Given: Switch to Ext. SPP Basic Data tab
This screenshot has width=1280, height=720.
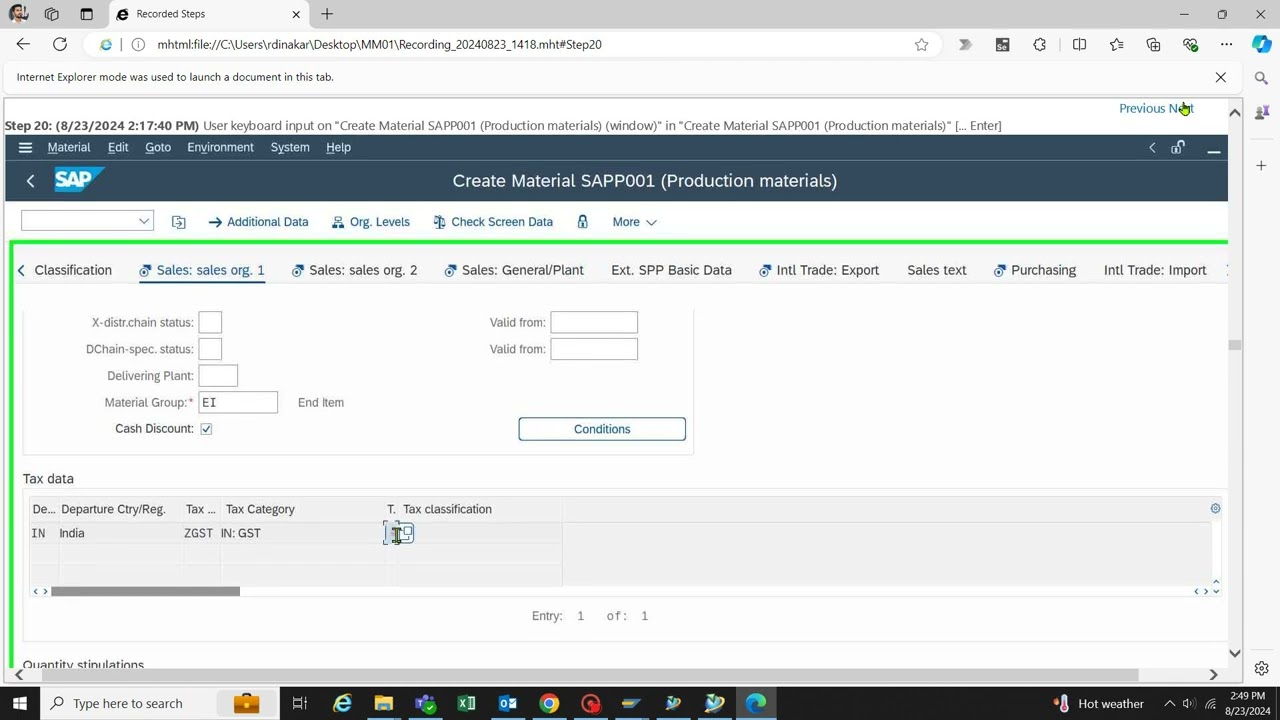Looking at the screenshot, I should tap(671, 270).
